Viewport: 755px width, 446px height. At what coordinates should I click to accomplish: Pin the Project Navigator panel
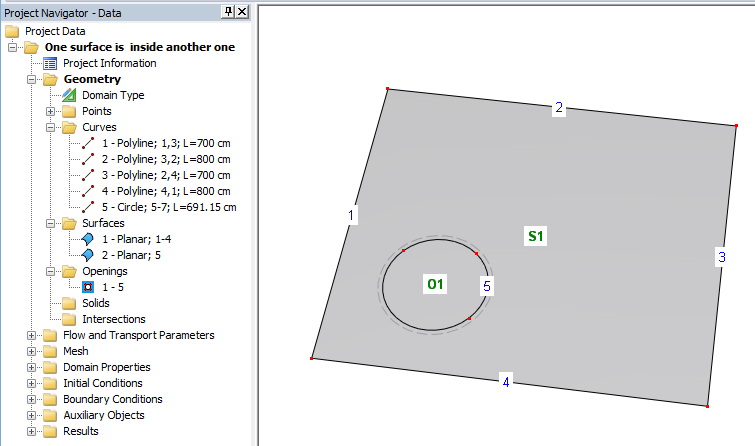pos(228,12)
